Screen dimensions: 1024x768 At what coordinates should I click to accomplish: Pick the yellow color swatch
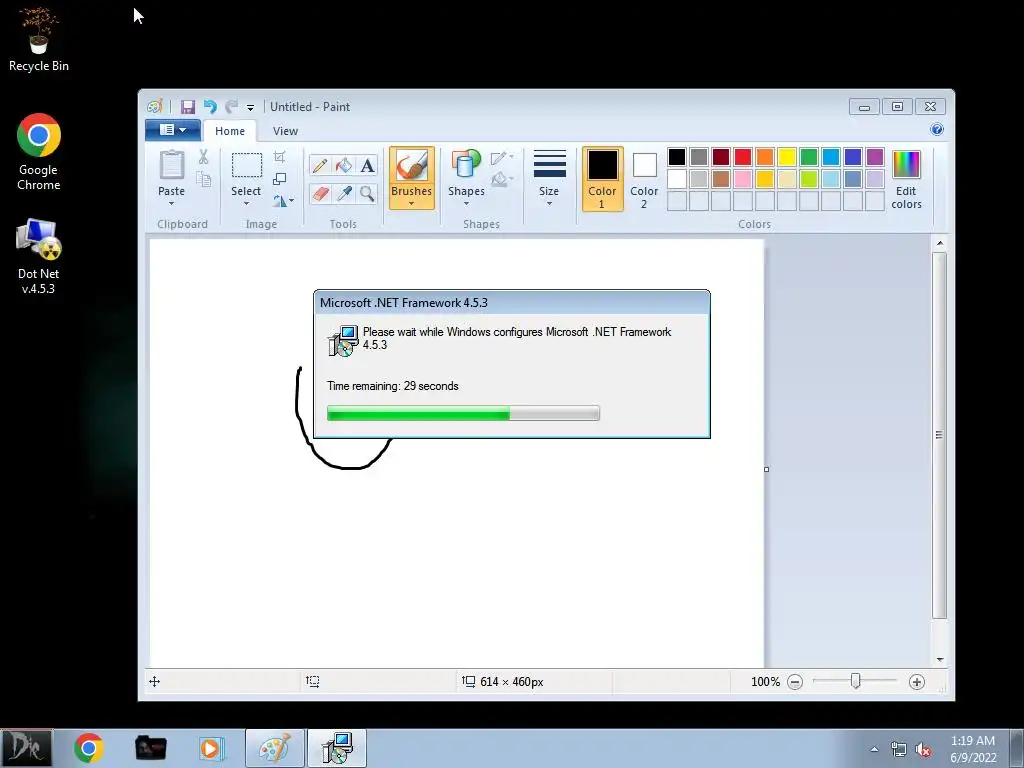pyautogui.click(x=787, y=157)
